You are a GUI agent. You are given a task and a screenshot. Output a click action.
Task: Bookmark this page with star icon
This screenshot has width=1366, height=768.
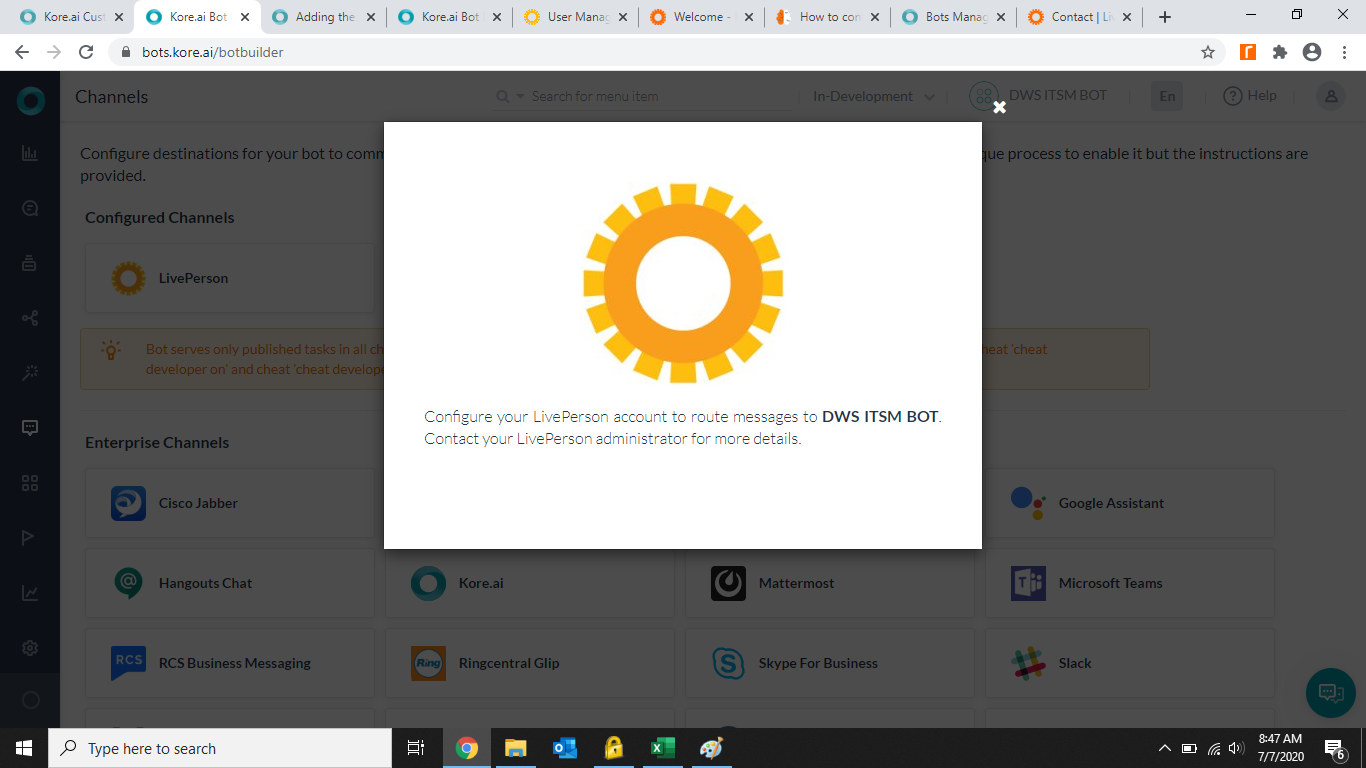(1208, 52)
